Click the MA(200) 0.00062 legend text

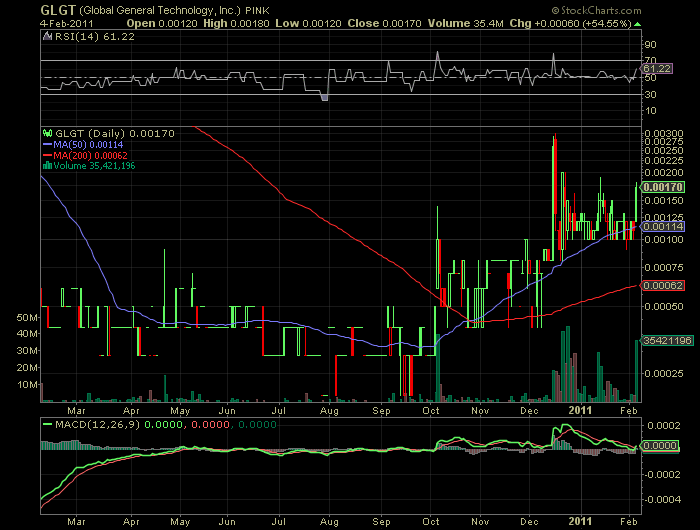(90, 155)
